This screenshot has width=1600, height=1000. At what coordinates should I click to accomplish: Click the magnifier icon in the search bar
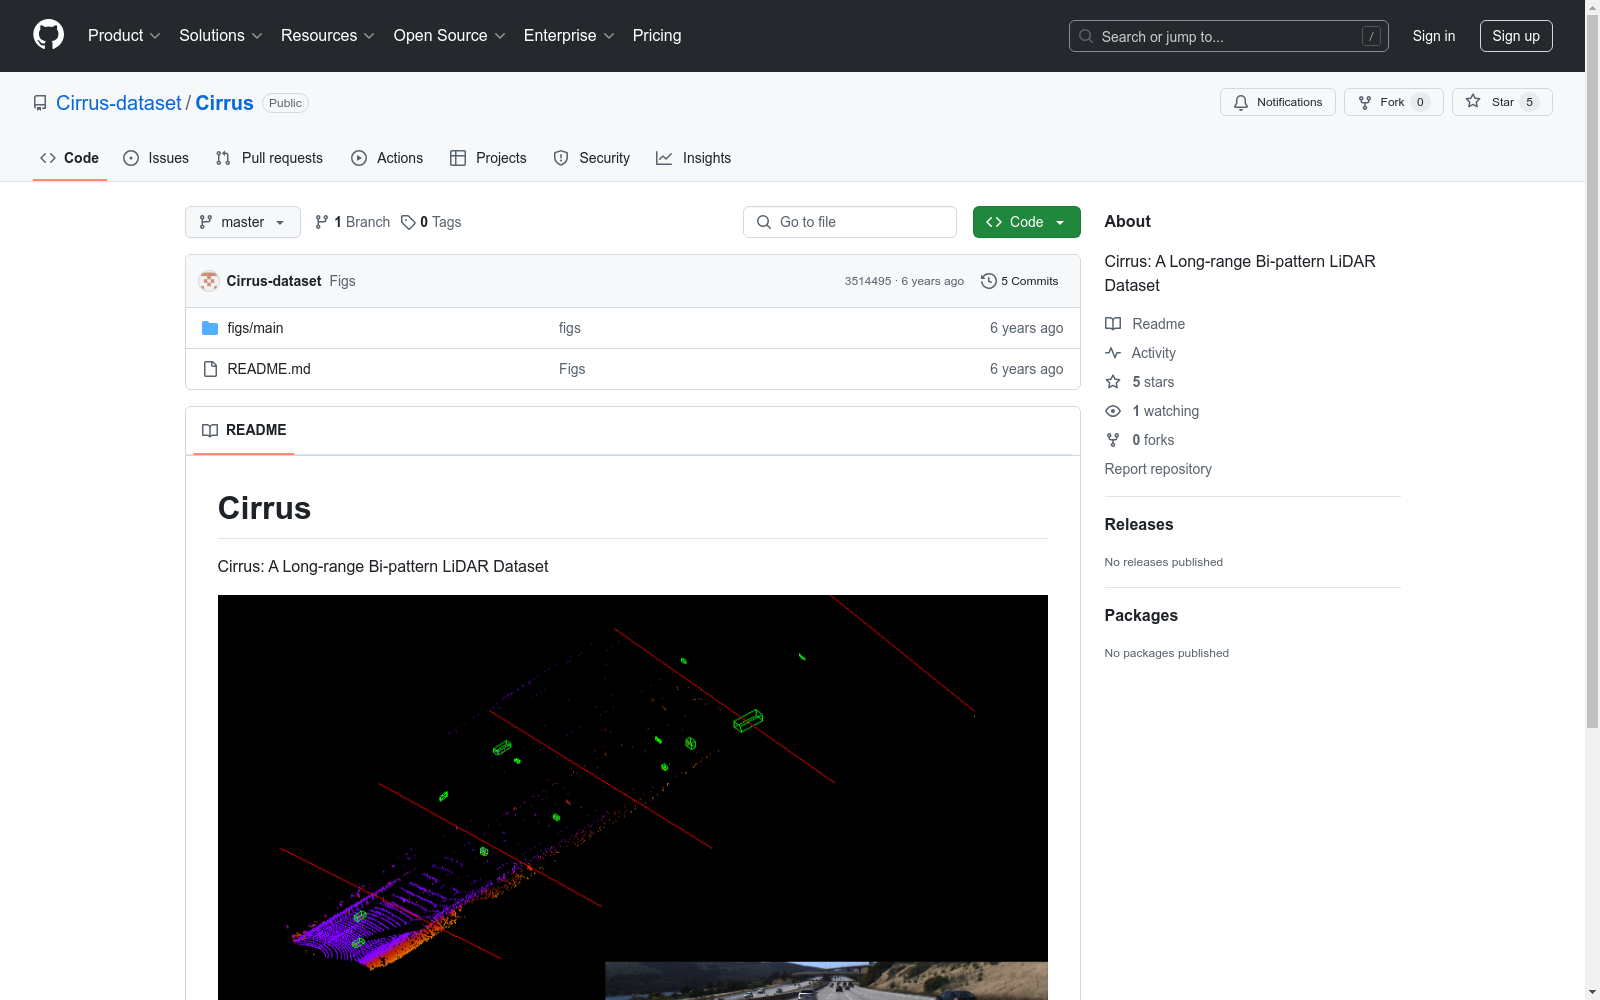[1086, 36]
